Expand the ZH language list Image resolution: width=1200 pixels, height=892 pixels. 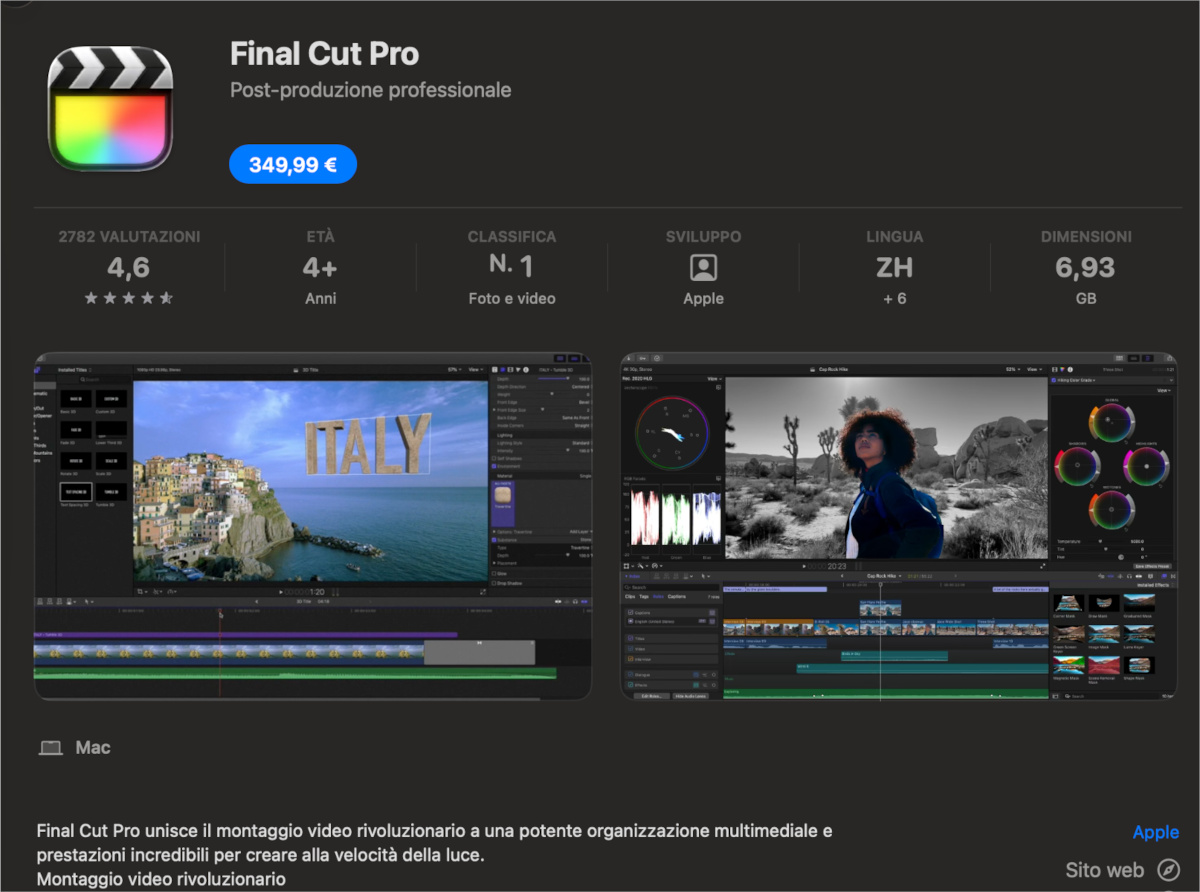click(x=894, y=268)
